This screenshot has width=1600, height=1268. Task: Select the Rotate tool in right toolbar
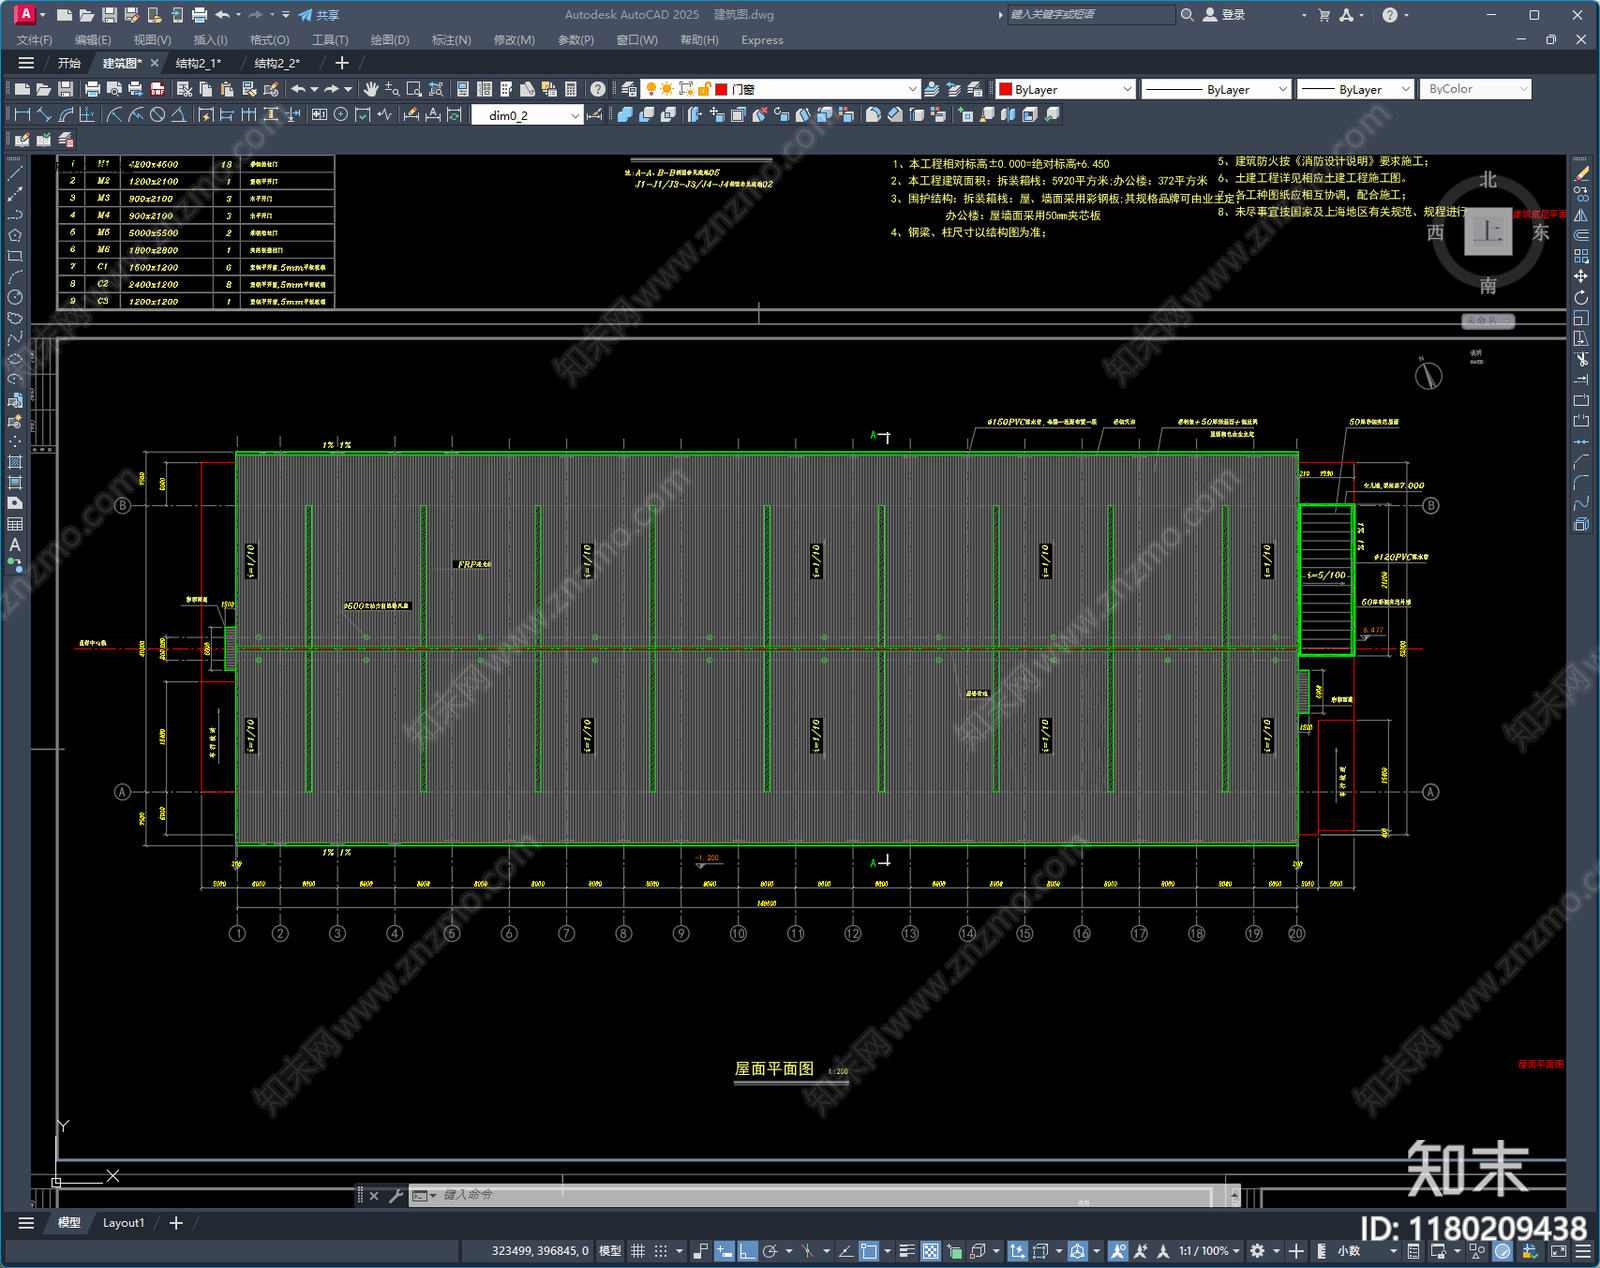click(x=1581, y=297)
